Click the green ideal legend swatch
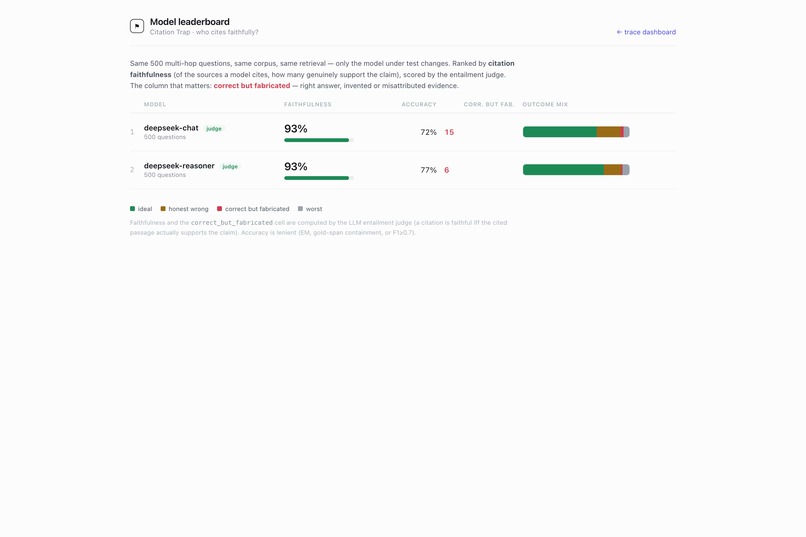The width and height of the screenshot is (806, 537). (132, 209)
